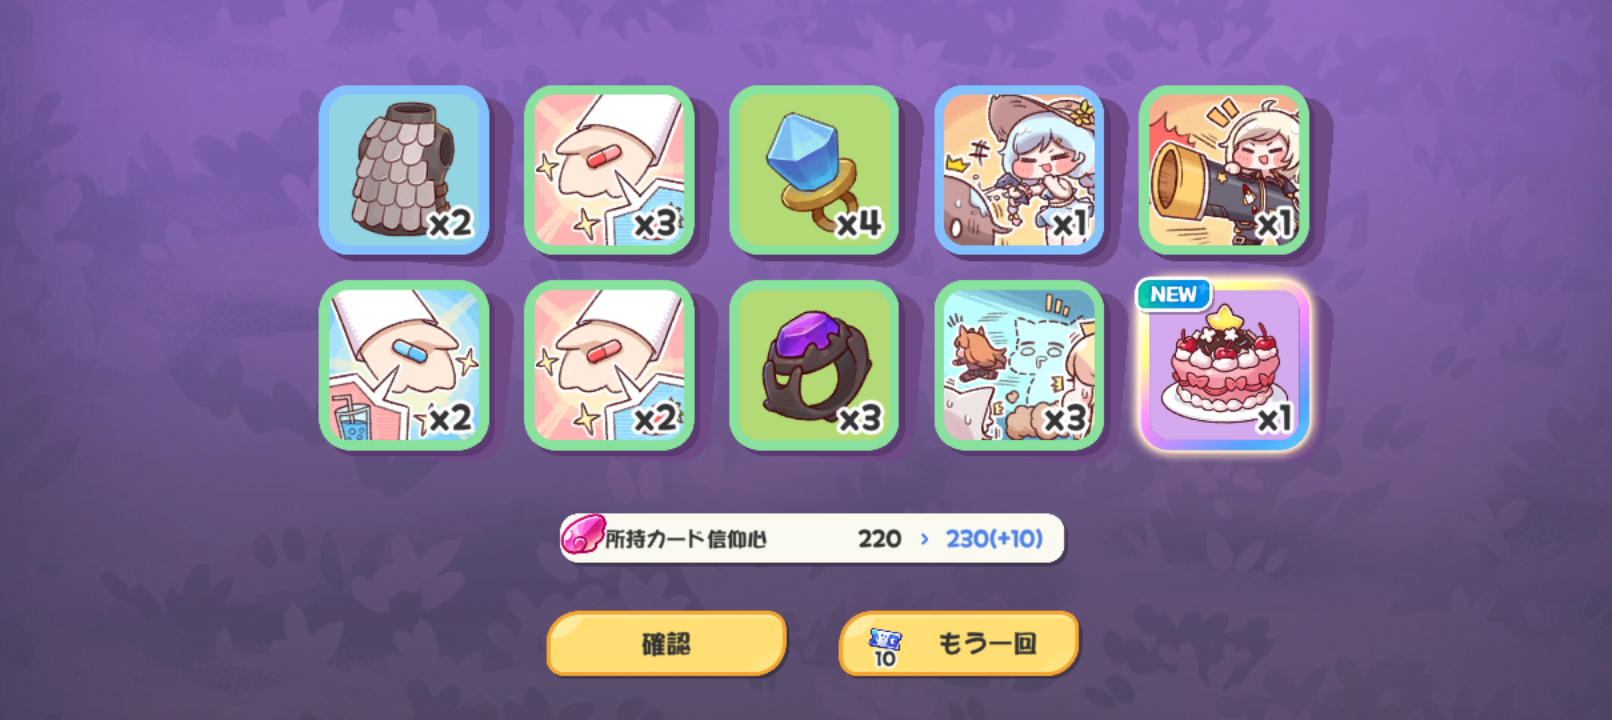Screen dimensions: 1612x720
Task: Tap the 230(+10) faith value
Action: (994, 539)
